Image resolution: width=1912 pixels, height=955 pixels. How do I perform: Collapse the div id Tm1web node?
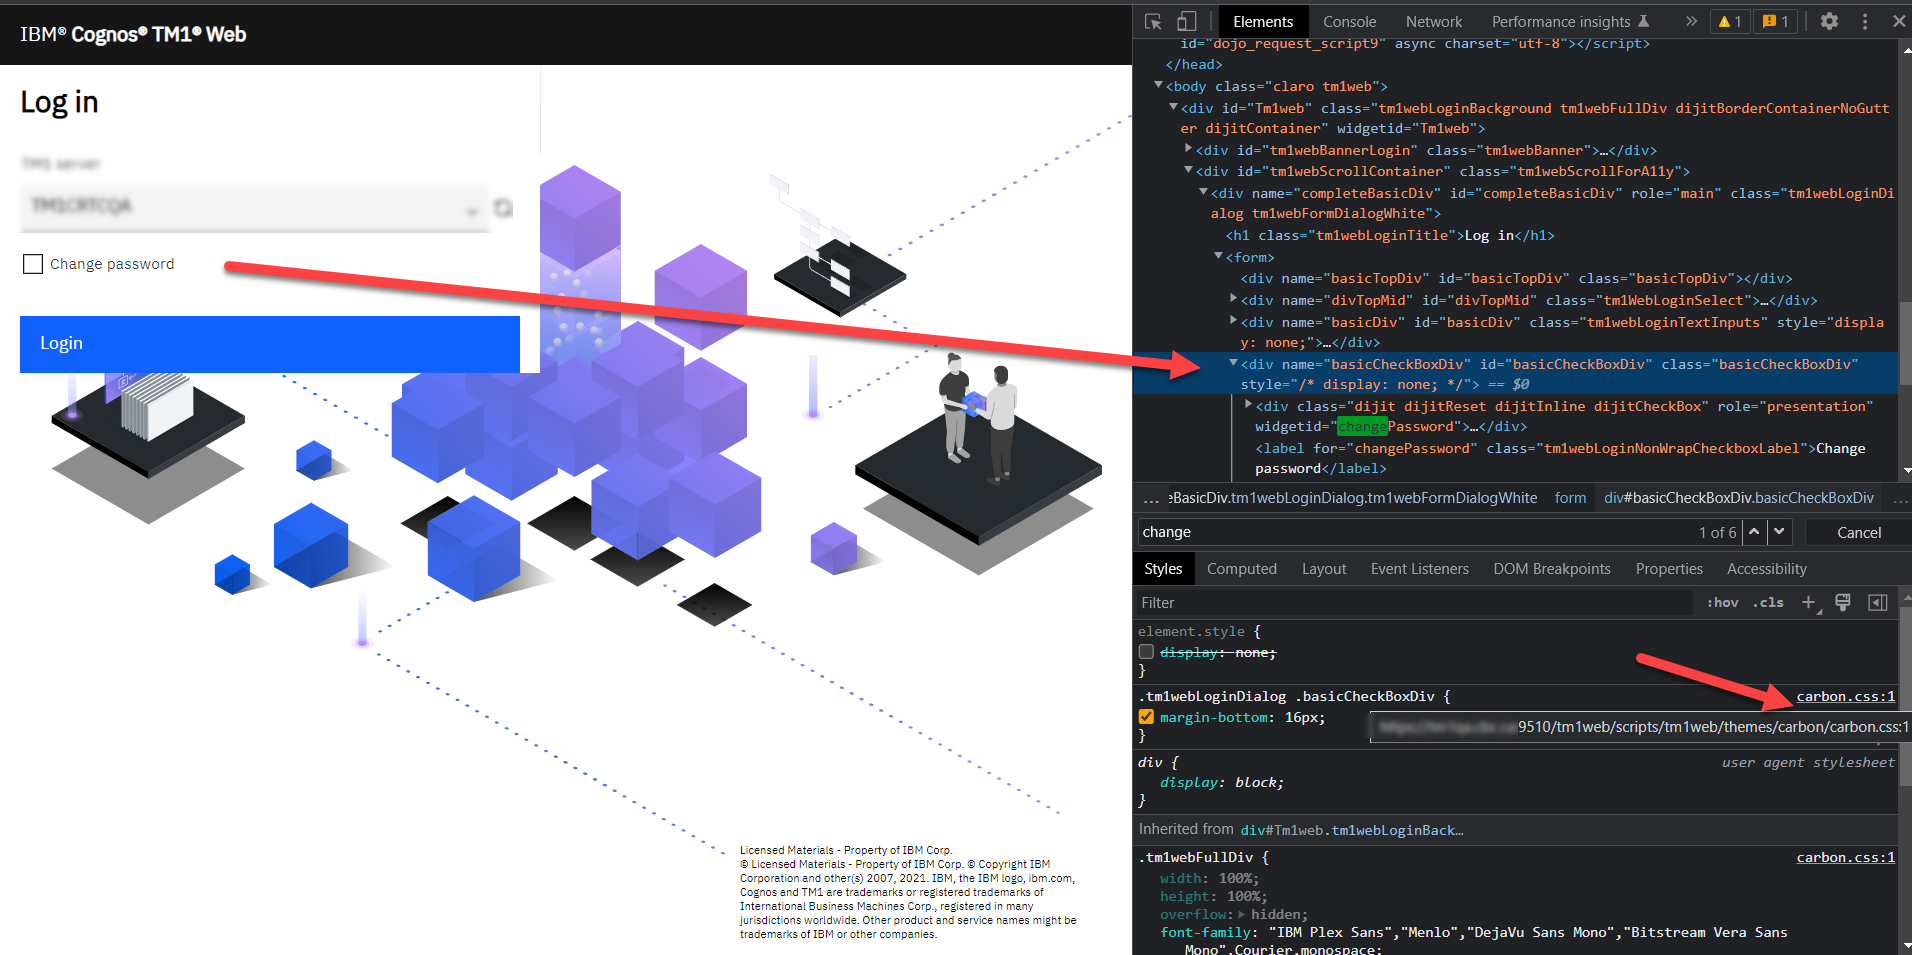tap(1173, 107)
